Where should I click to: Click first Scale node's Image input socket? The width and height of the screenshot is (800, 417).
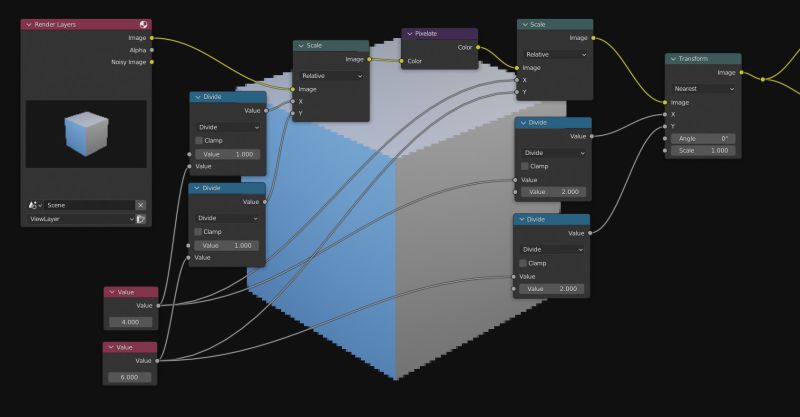pos(293,89)
